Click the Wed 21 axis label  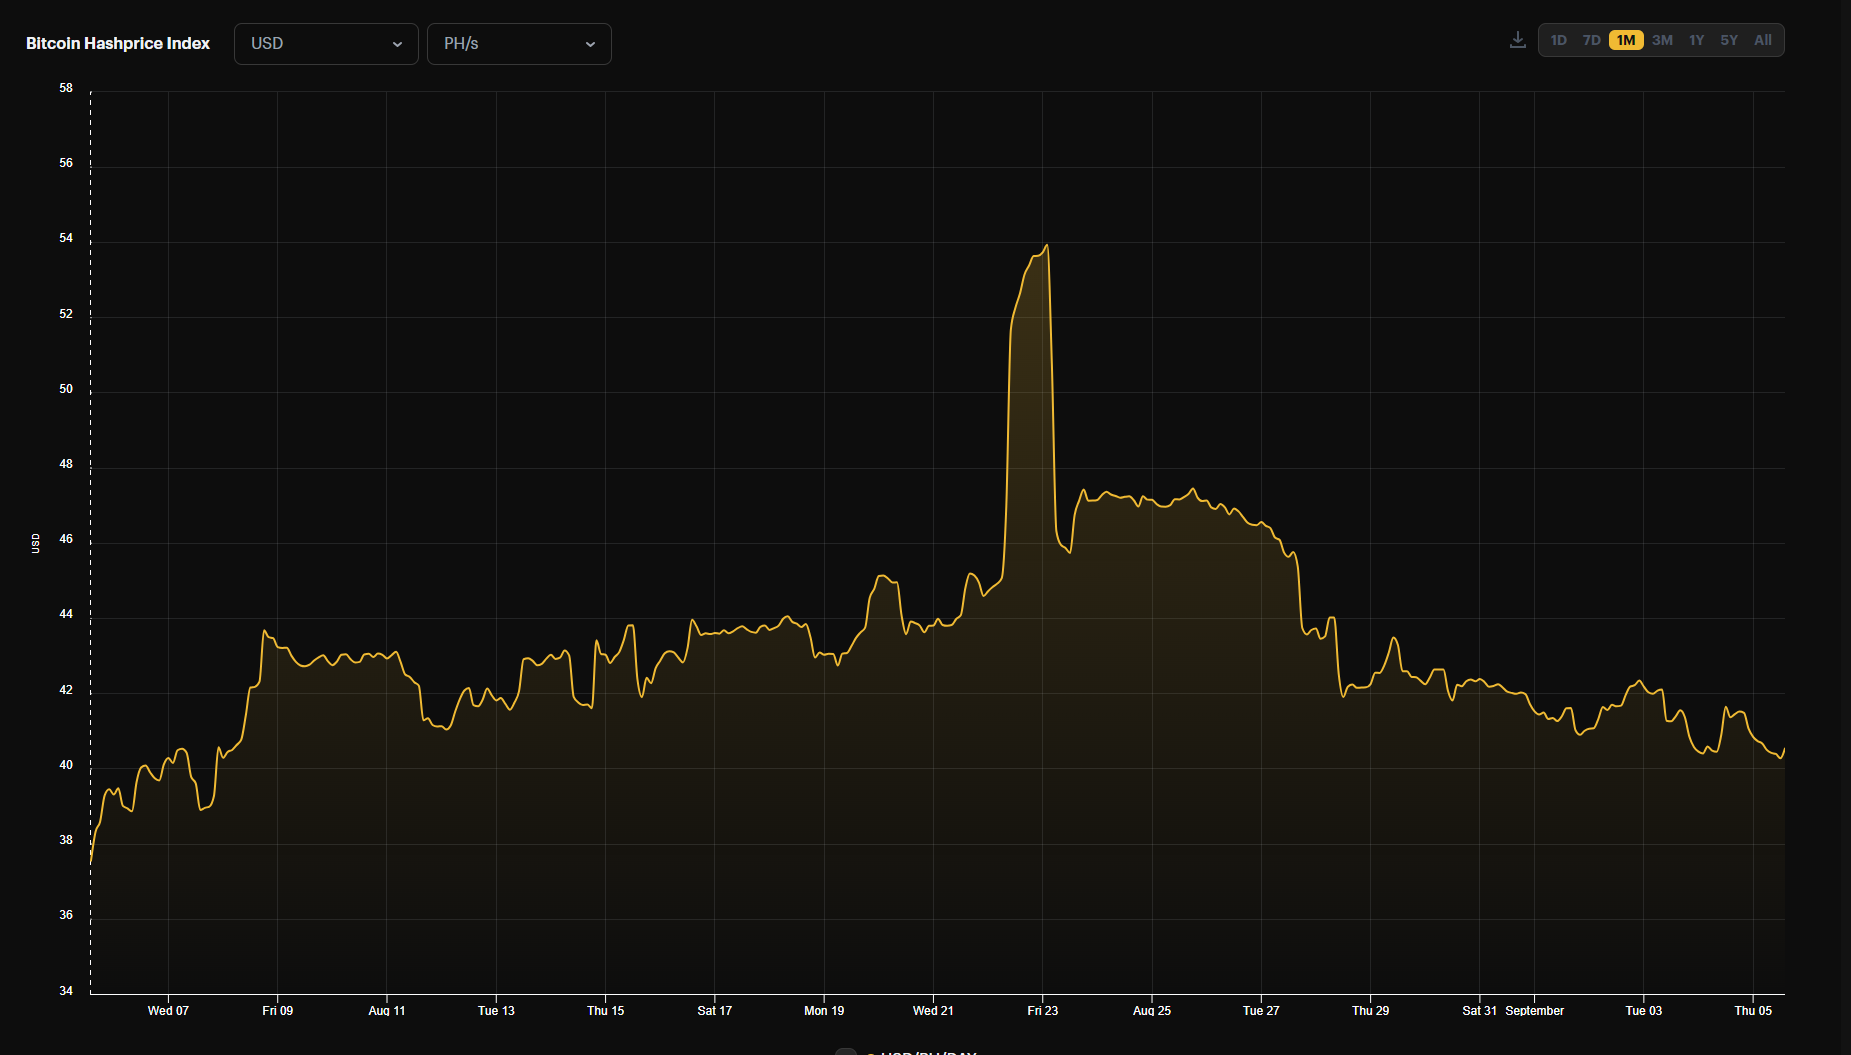(x=933, y=1011)
